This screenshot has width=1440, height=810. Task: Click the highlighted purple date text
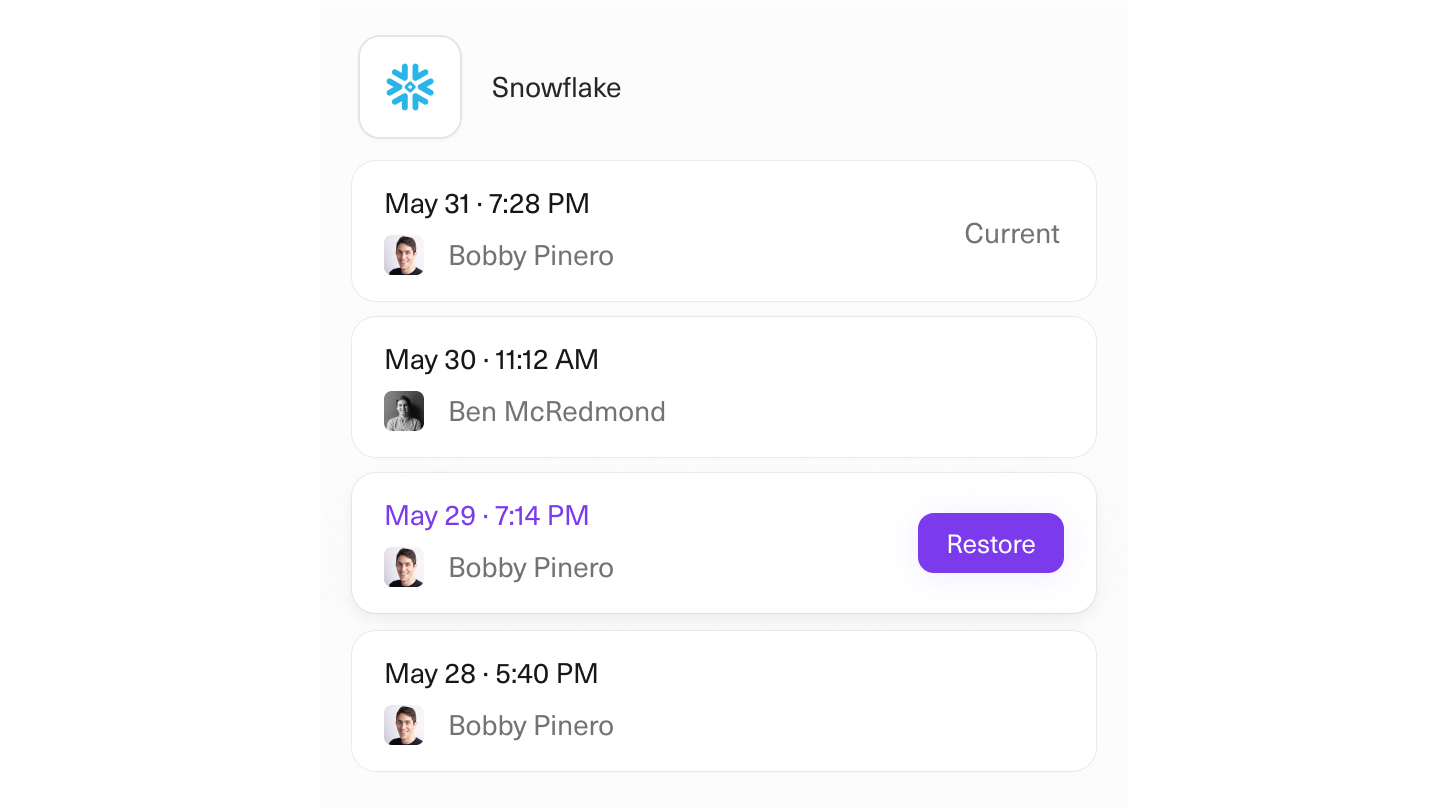pos(487,516)
